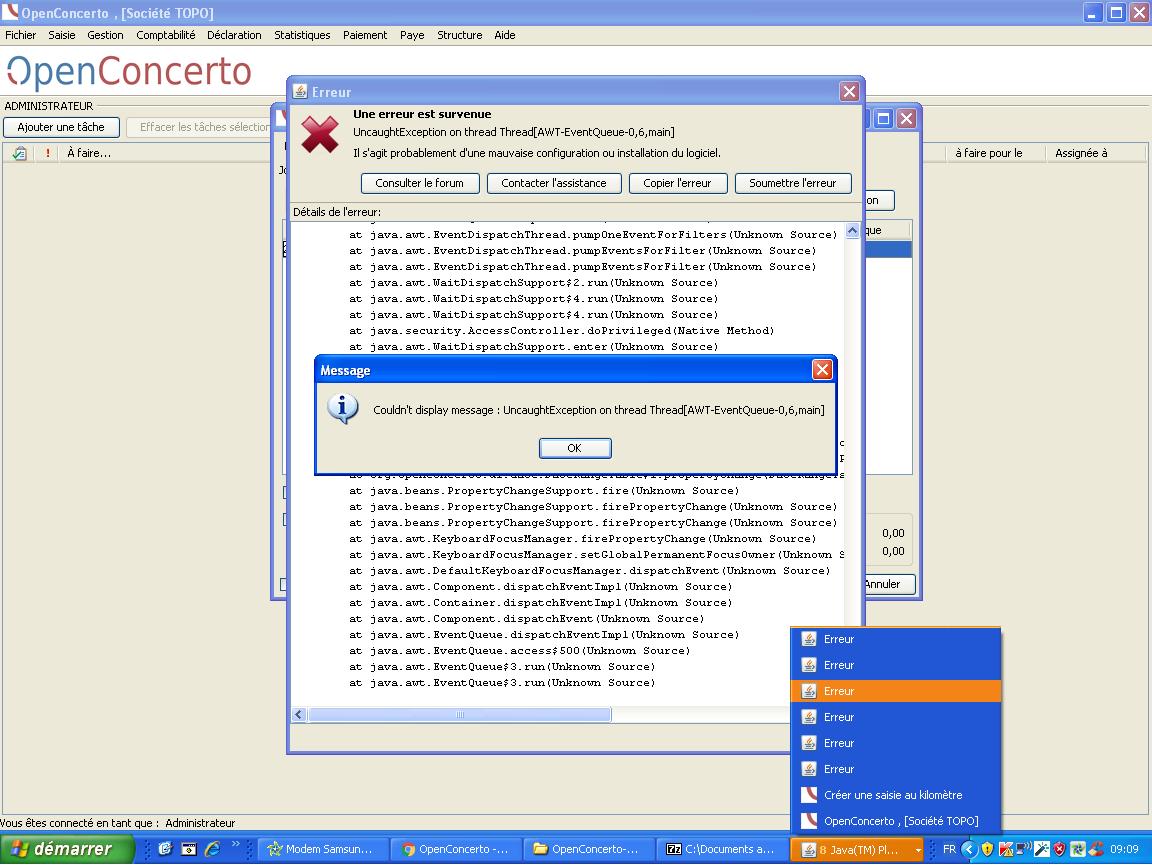Viewport: 1152px width, 866px height.
Task: Click the red exclamation priority column header
Action: coord(48,153)
